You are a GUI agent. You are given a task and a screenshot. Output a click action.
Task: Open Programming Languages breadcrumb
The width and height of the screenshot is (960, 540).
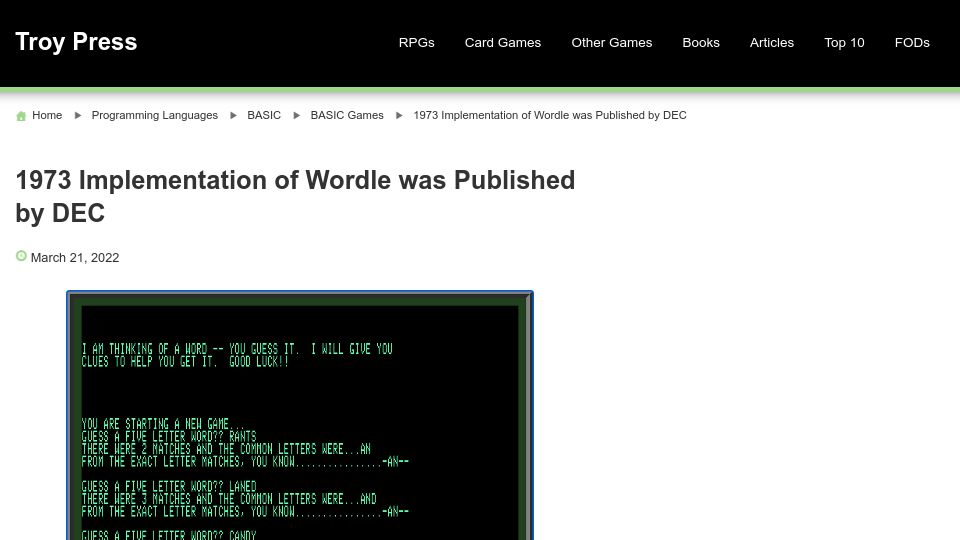click(x=155, y=115)
